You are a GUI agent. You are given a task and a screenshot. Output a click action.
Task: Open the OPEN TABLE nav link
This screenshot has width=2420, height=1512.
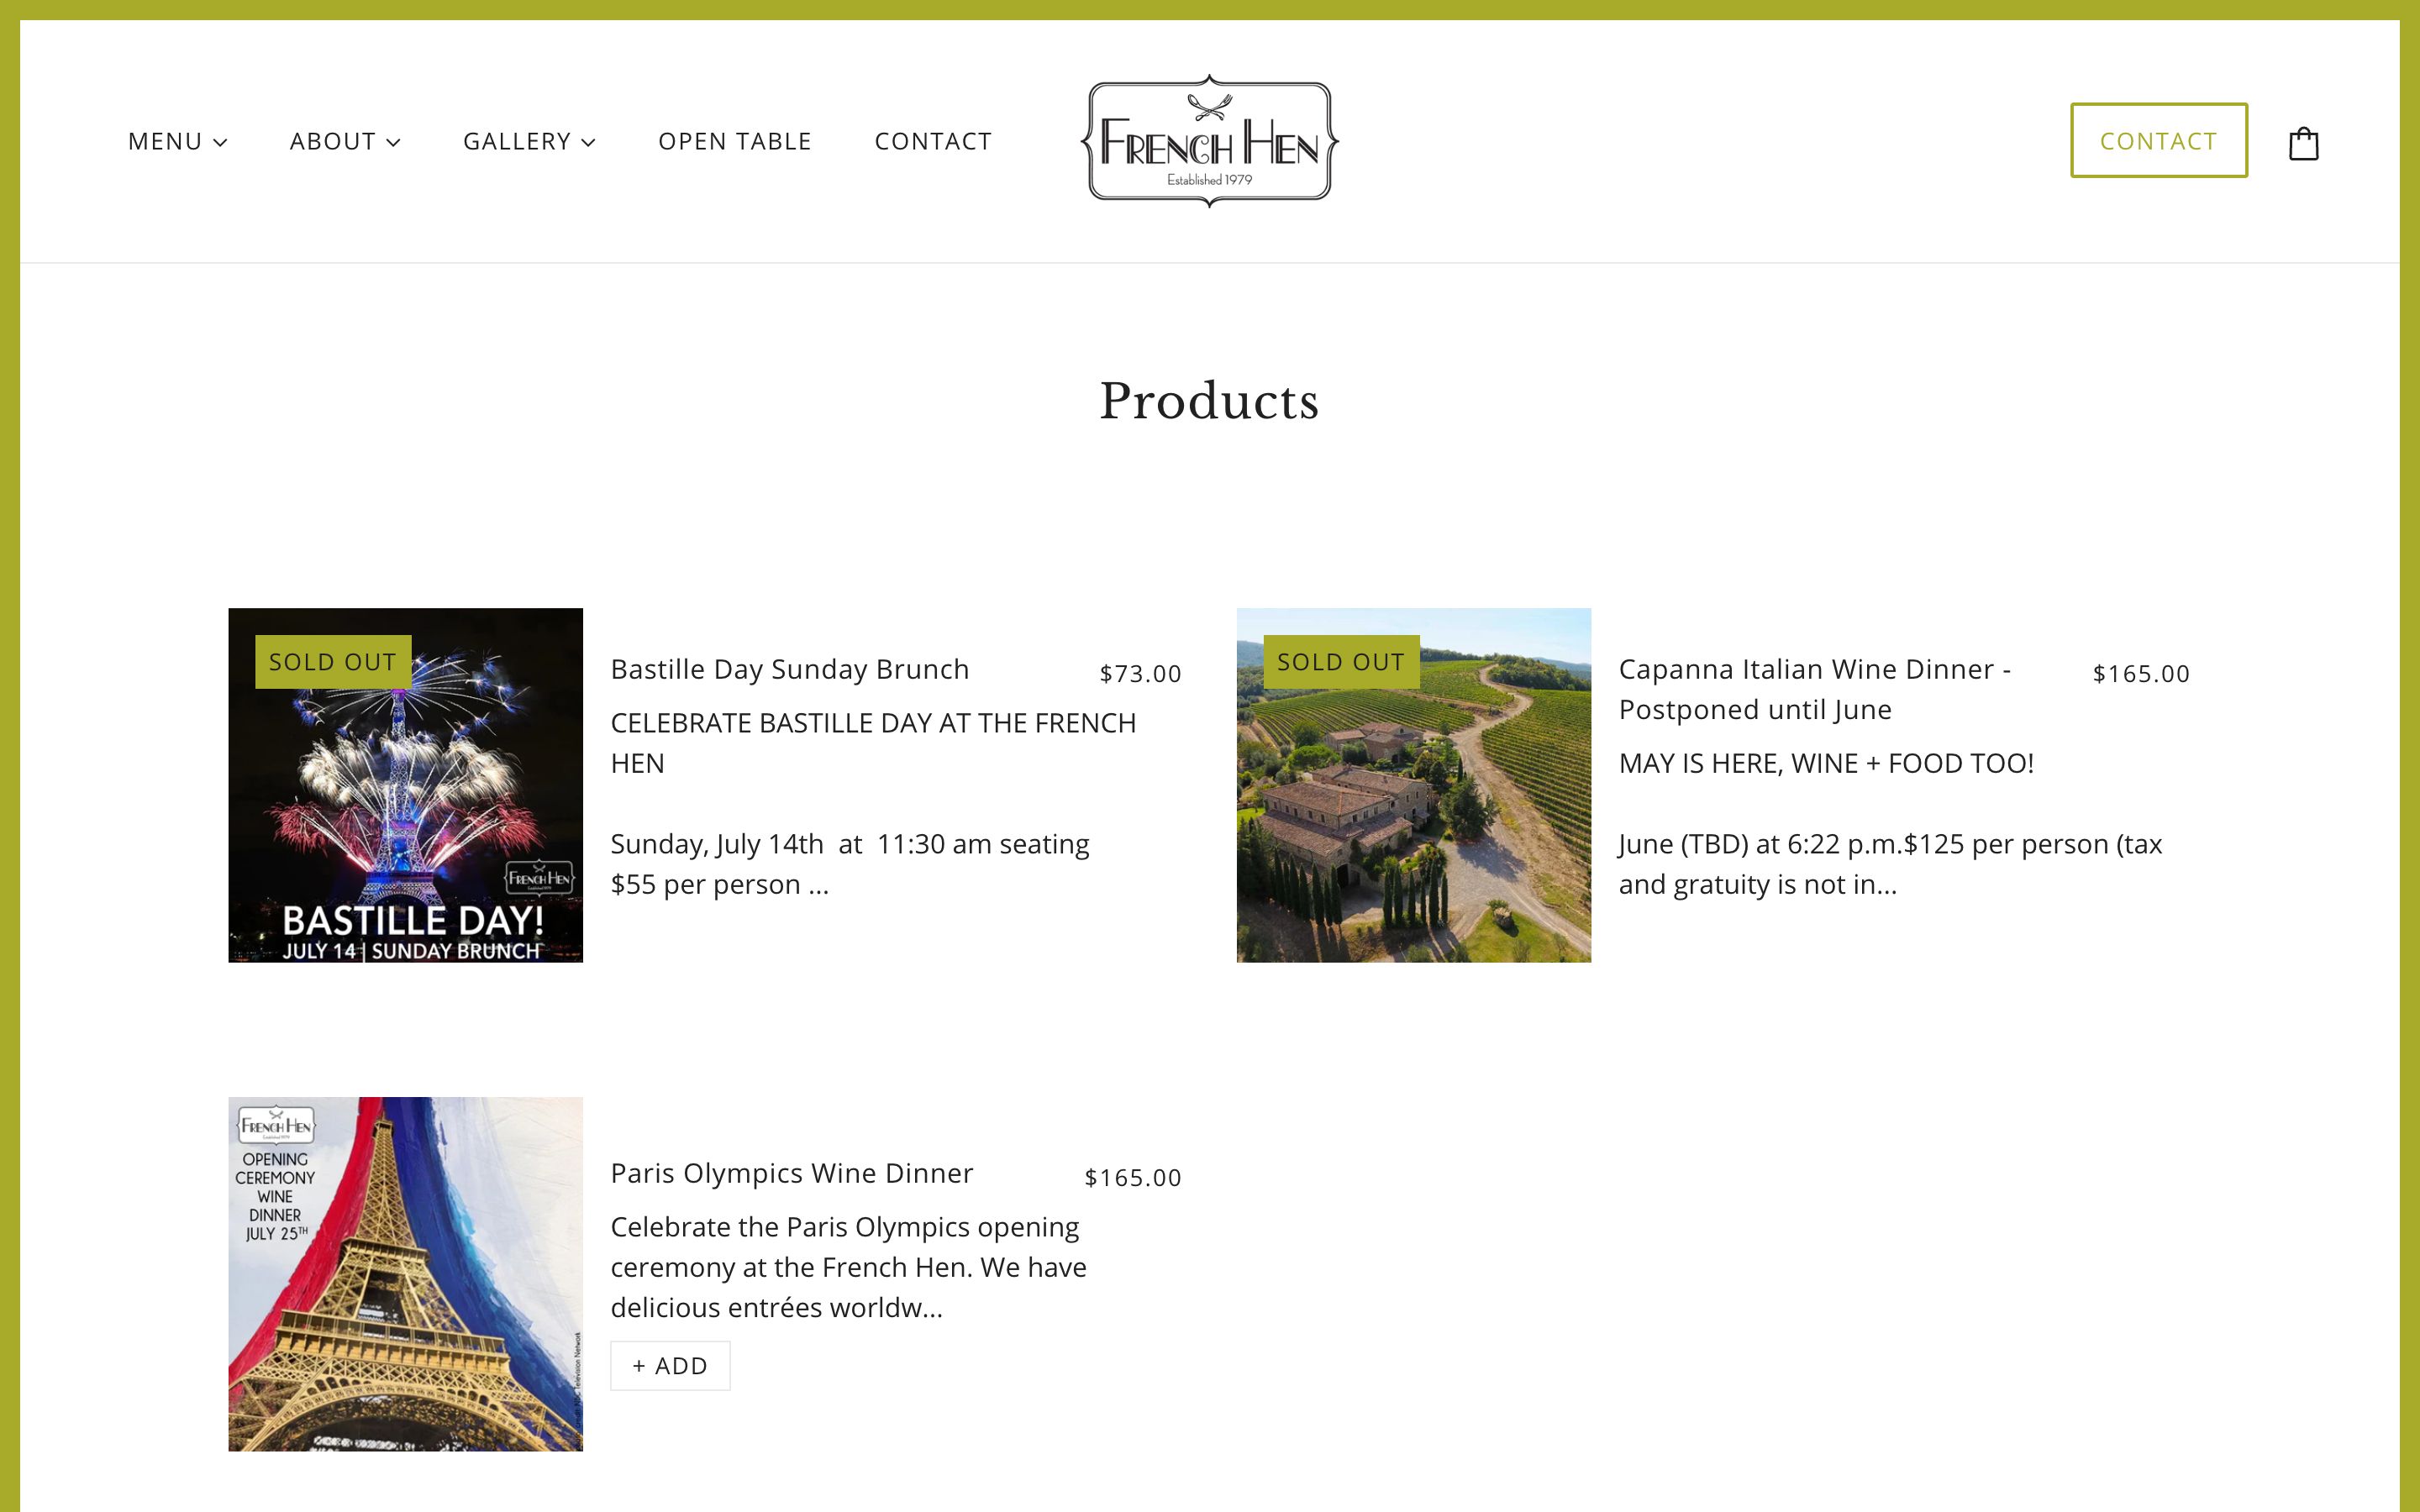coord(735,141)
